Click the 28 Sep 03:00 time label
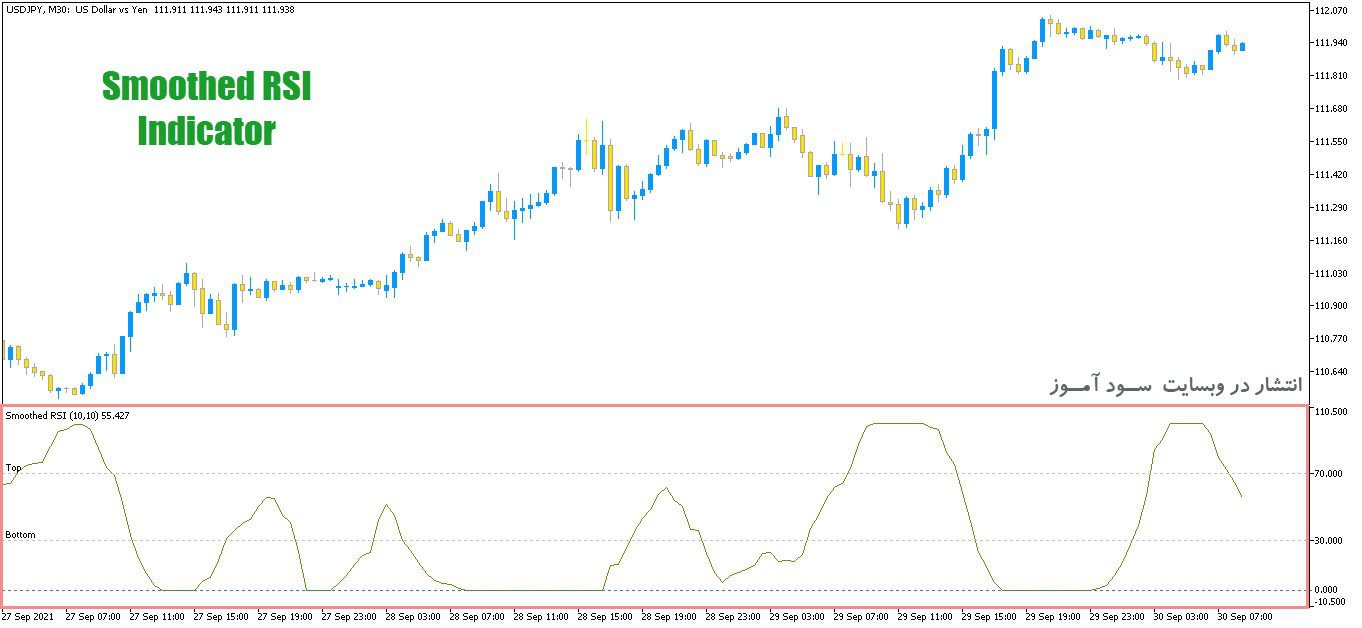Viewport: 1362px width, 628px height. tap(413, 617)
